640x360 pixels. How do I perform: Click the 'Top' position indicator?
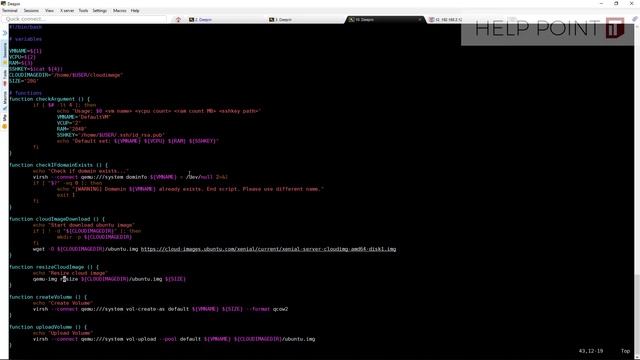tap(625, 351)
